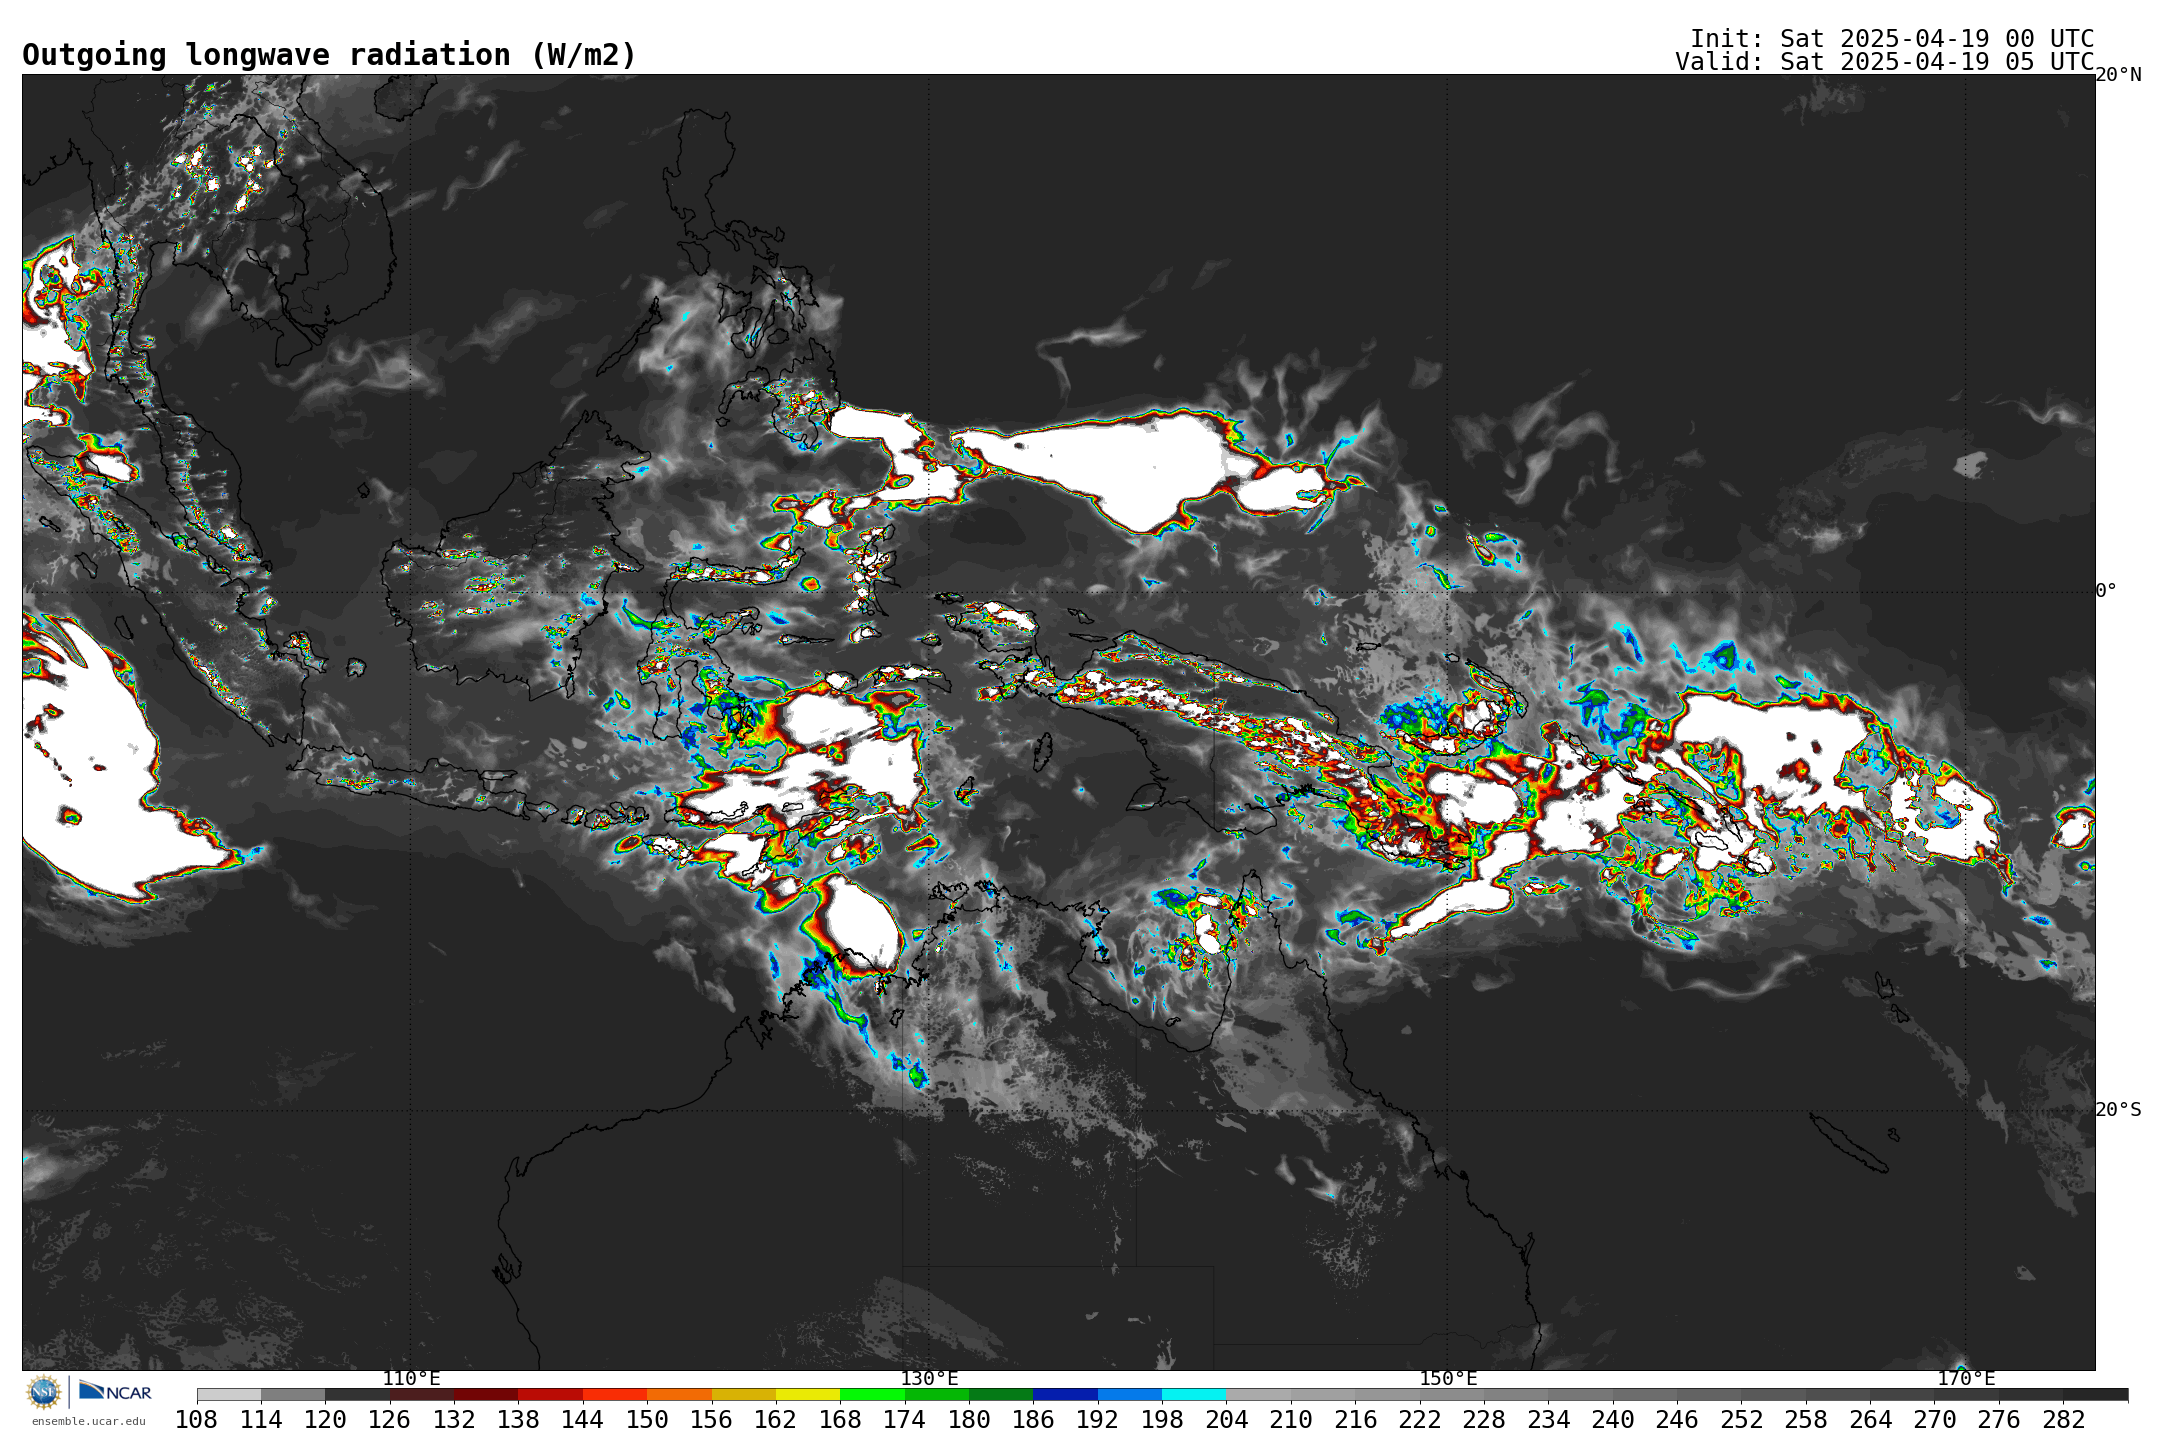2160x1433 pixels.
Task: Pick the dark green 180–186 colorbar swatch
Action: (1001, 1394)
